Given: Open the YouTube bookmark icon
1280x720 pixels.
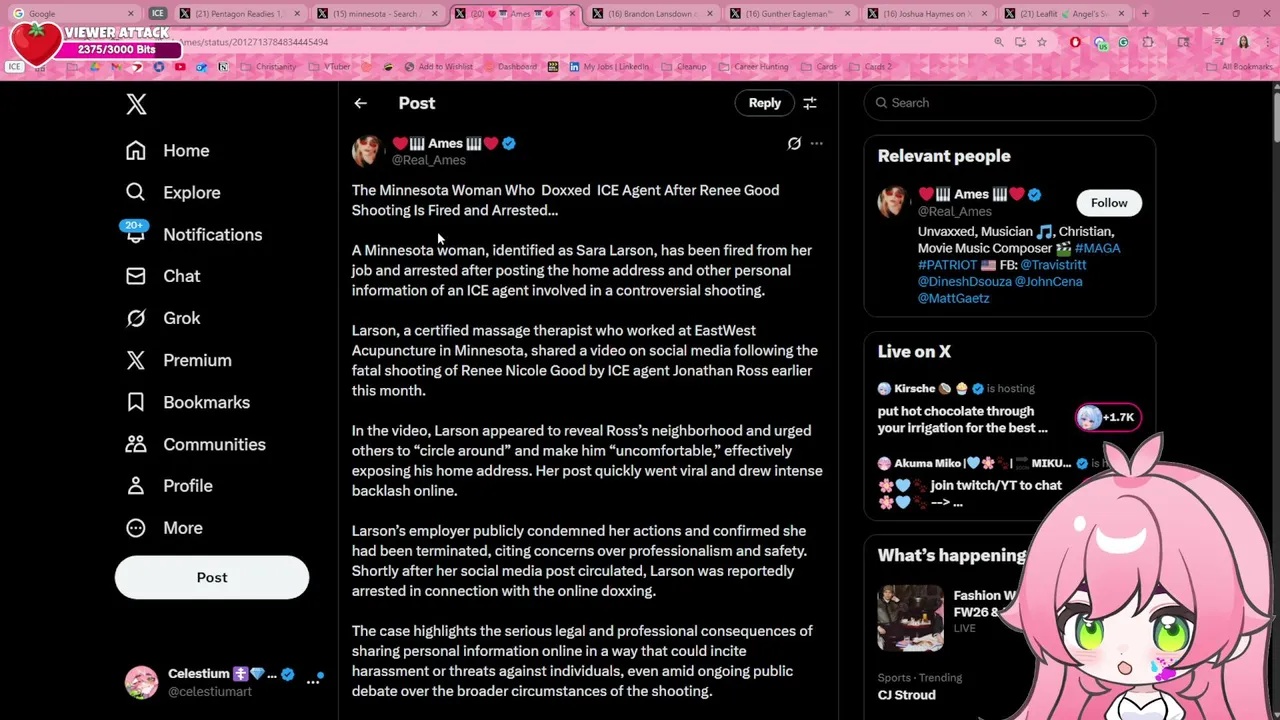Looking at the screenshot, I should 180,67.
